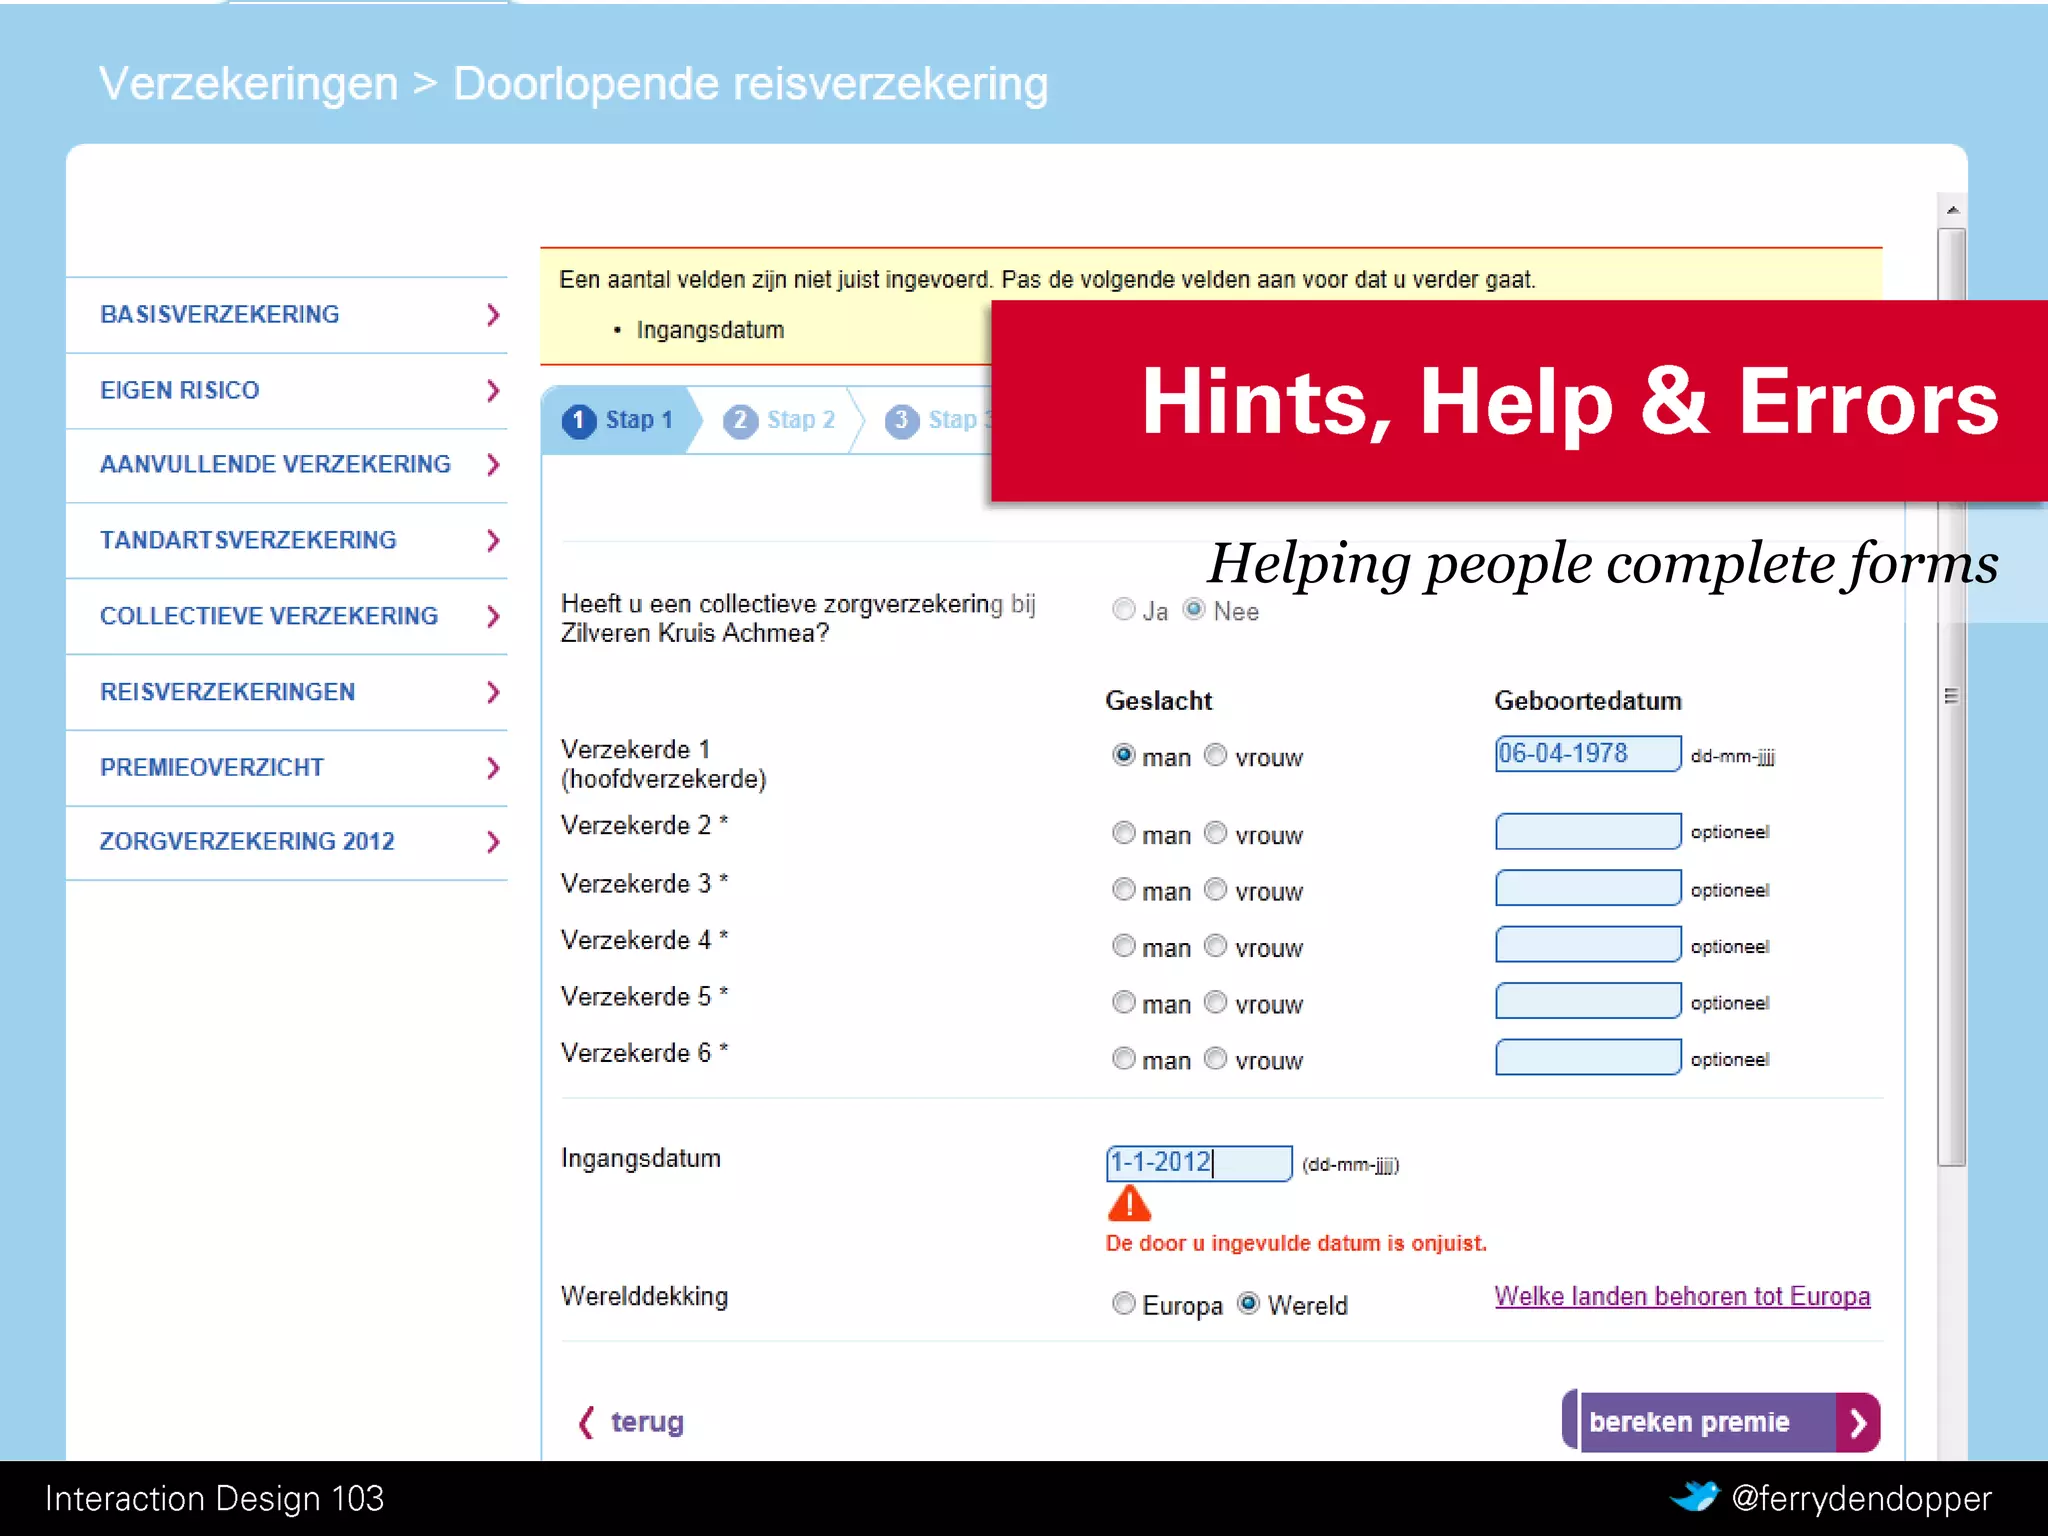Click the Stap 1 number circle

pos(579,421)
